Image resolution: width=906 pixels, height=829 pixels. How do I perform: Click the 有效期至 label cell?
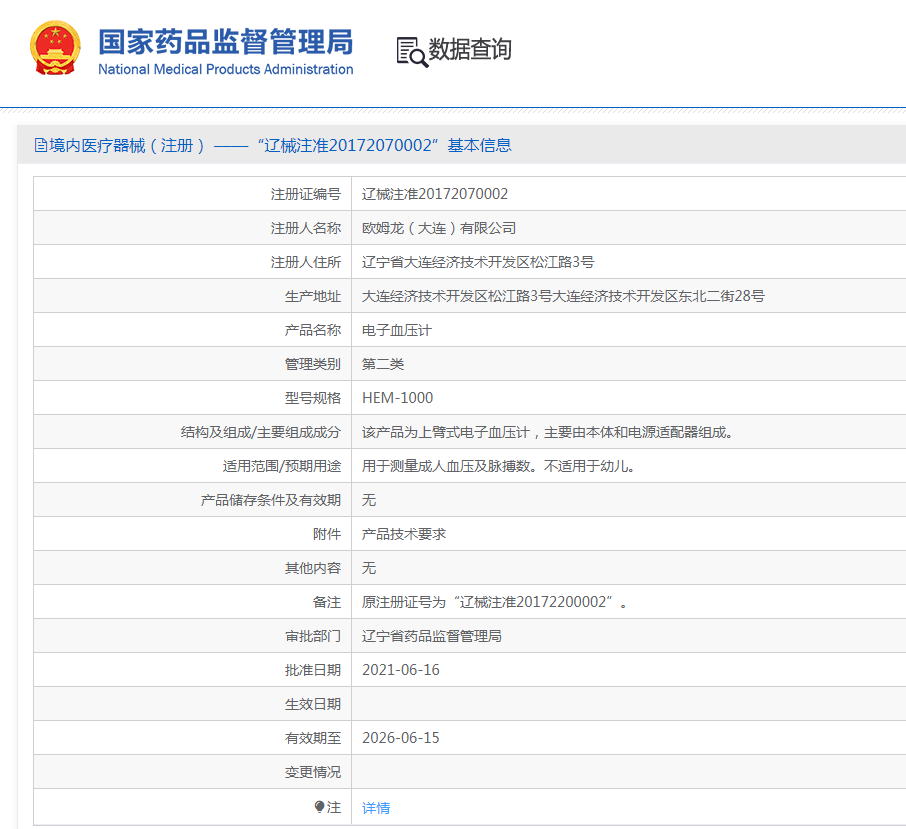(192, 738)
